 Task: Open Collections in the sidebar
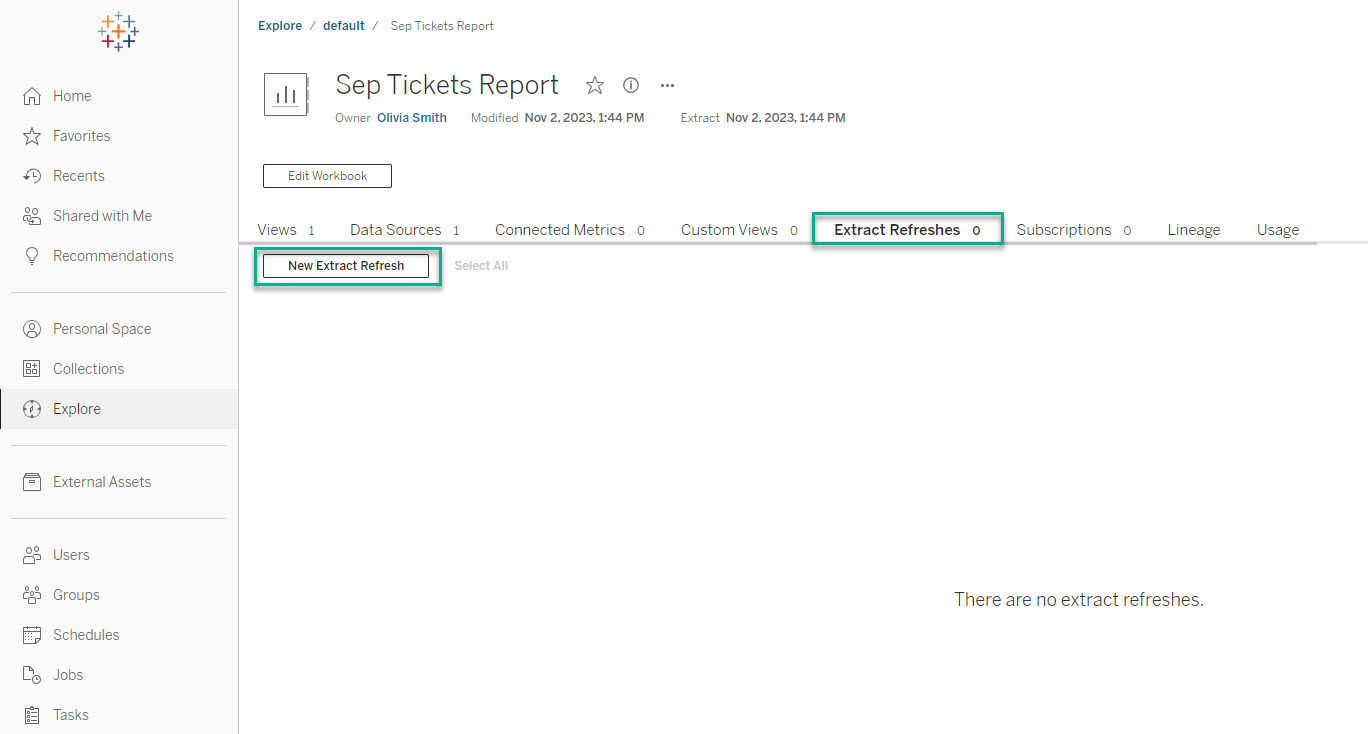click(88, 369)
